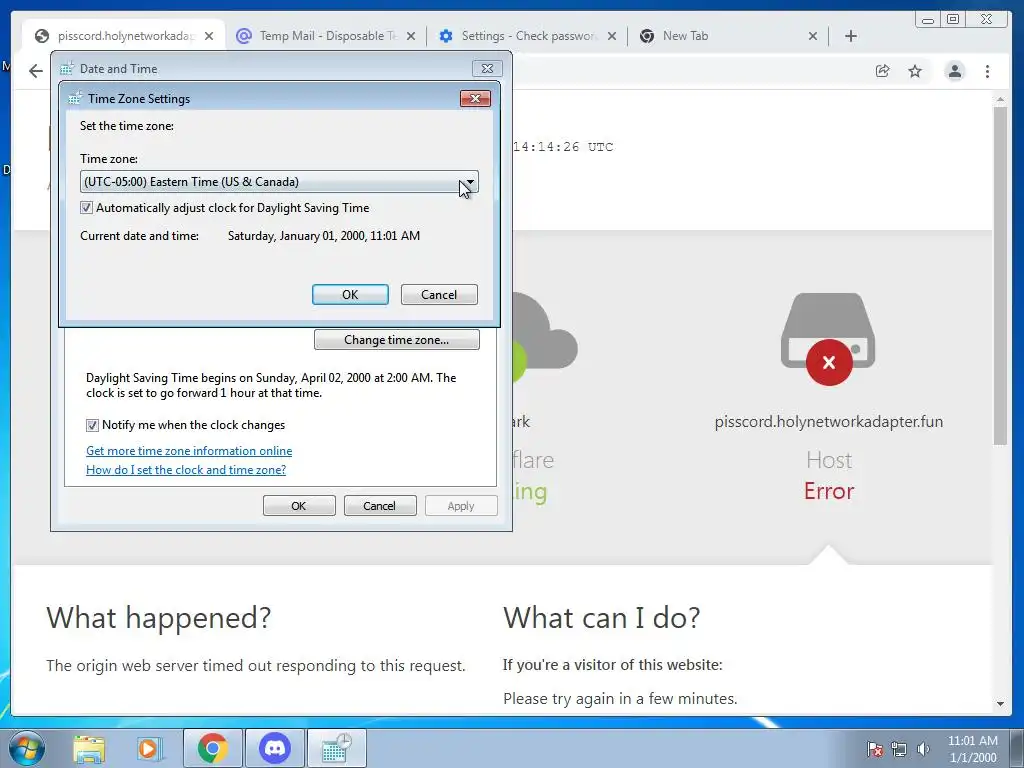The height and width of the screenshot is (768, 1024).
Task: Click the page scrollbar up arrow
Action: (x=1000, y=99)
